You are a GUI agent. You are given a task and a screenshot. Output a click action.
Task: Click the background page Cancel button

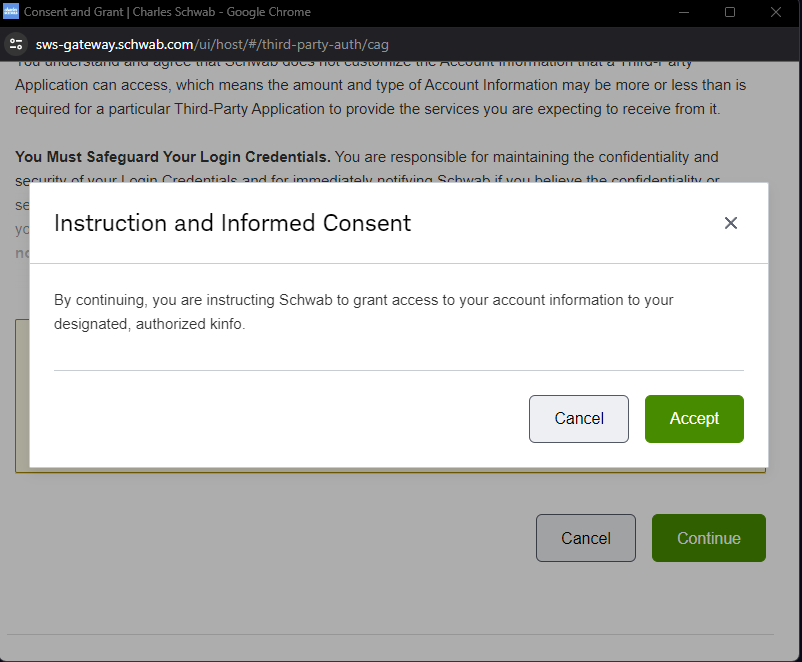(x=586, y=538)
